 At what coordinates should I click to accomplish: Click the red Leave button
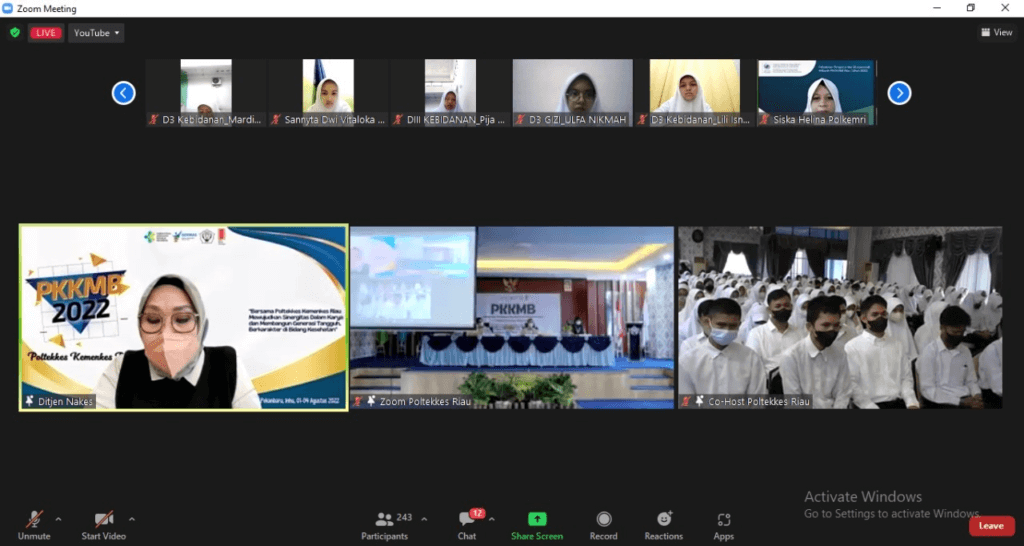[x=991, y=526]
